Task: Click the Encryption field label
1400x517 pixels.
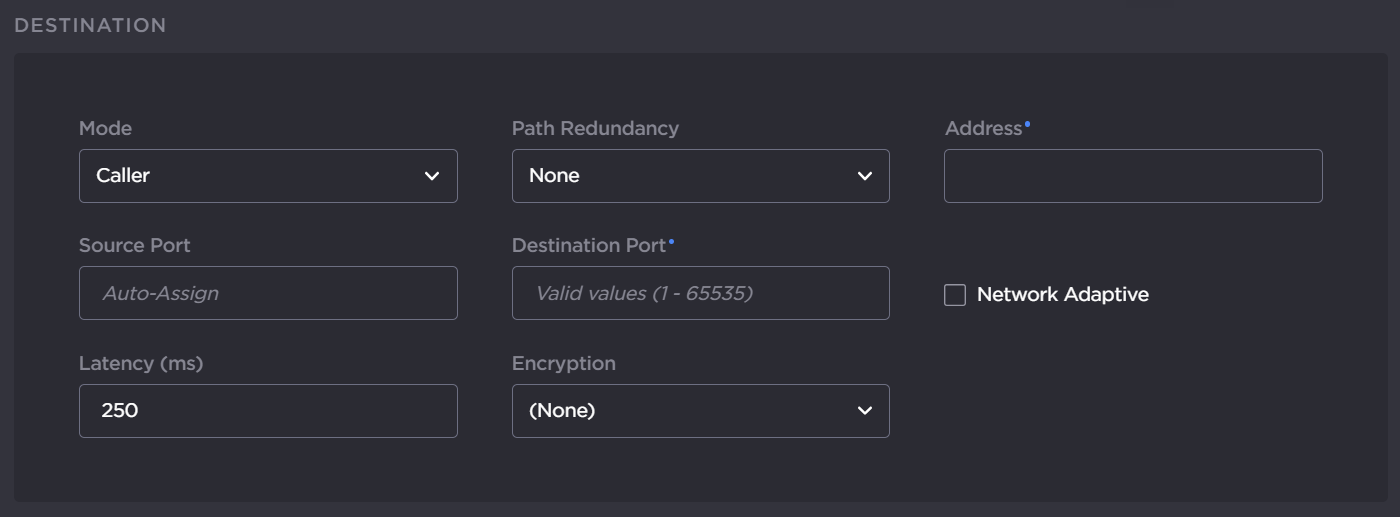Action: coord(563,364)
